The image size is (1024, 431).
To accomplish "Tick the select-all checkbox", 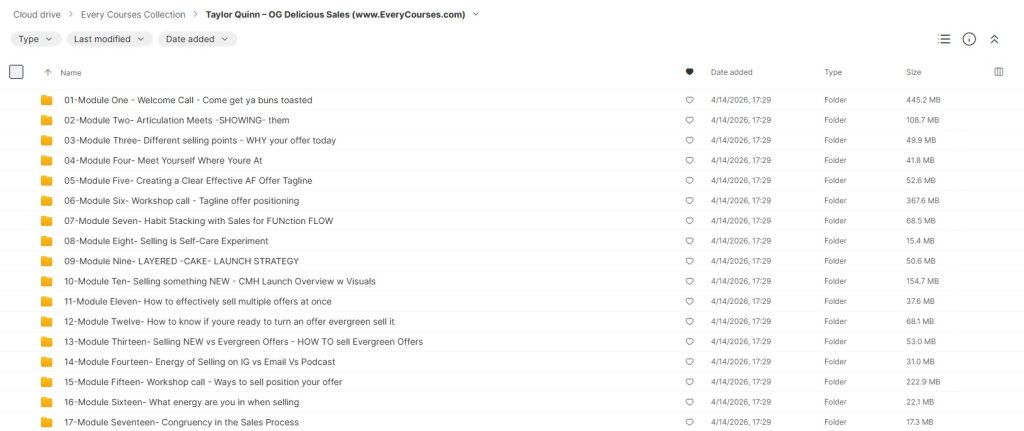I will pyautogui.click(x=16, y=72).
